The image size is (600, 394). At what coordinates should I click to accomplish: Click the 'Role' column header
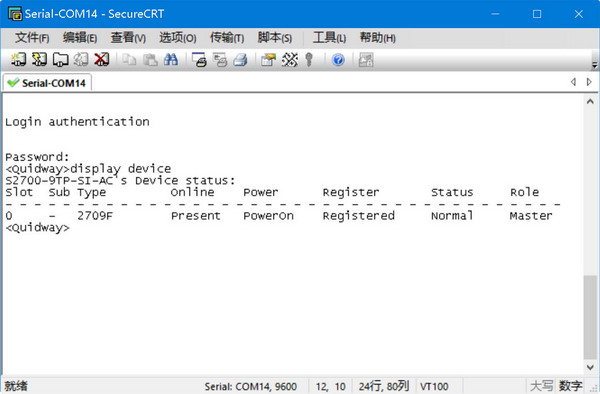pyautogui.click(x=524, y=192)
